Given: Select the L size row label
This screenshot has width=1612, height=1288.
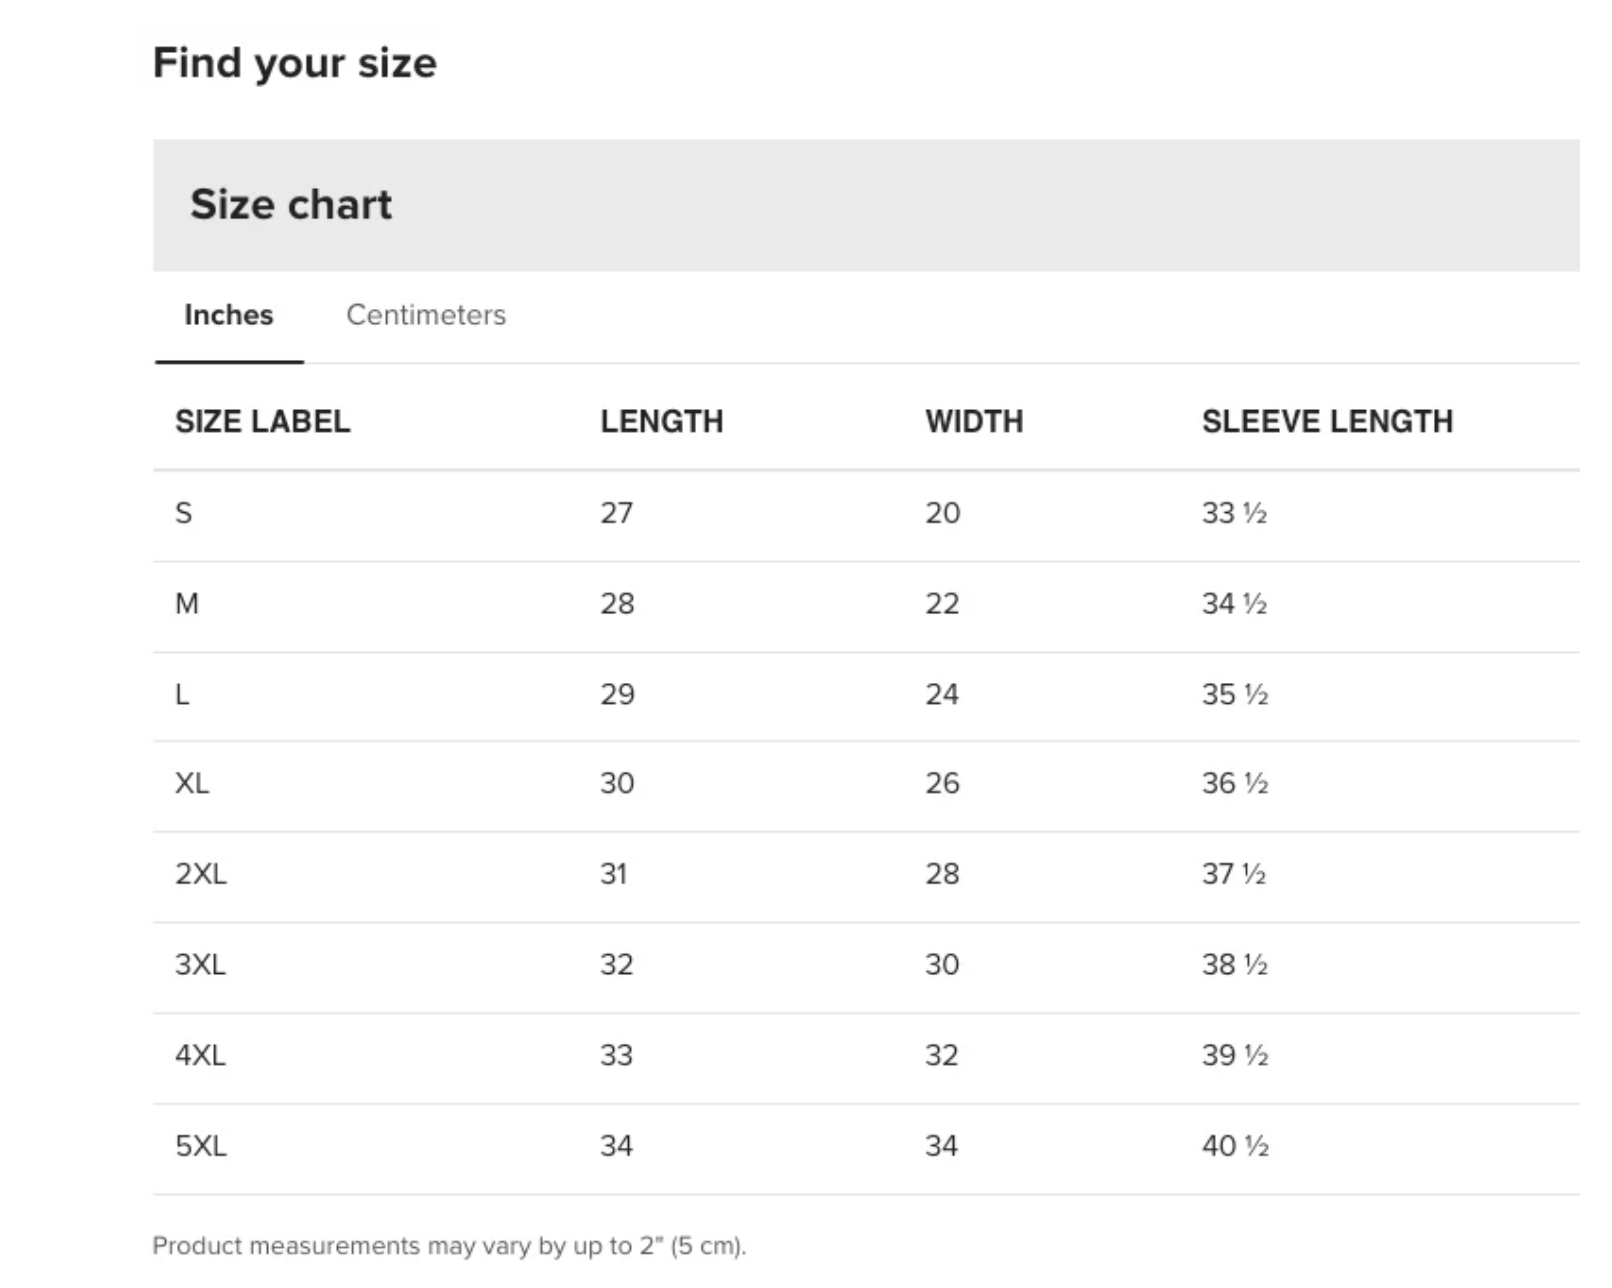Looking at the screenshot, I should 182,694.
